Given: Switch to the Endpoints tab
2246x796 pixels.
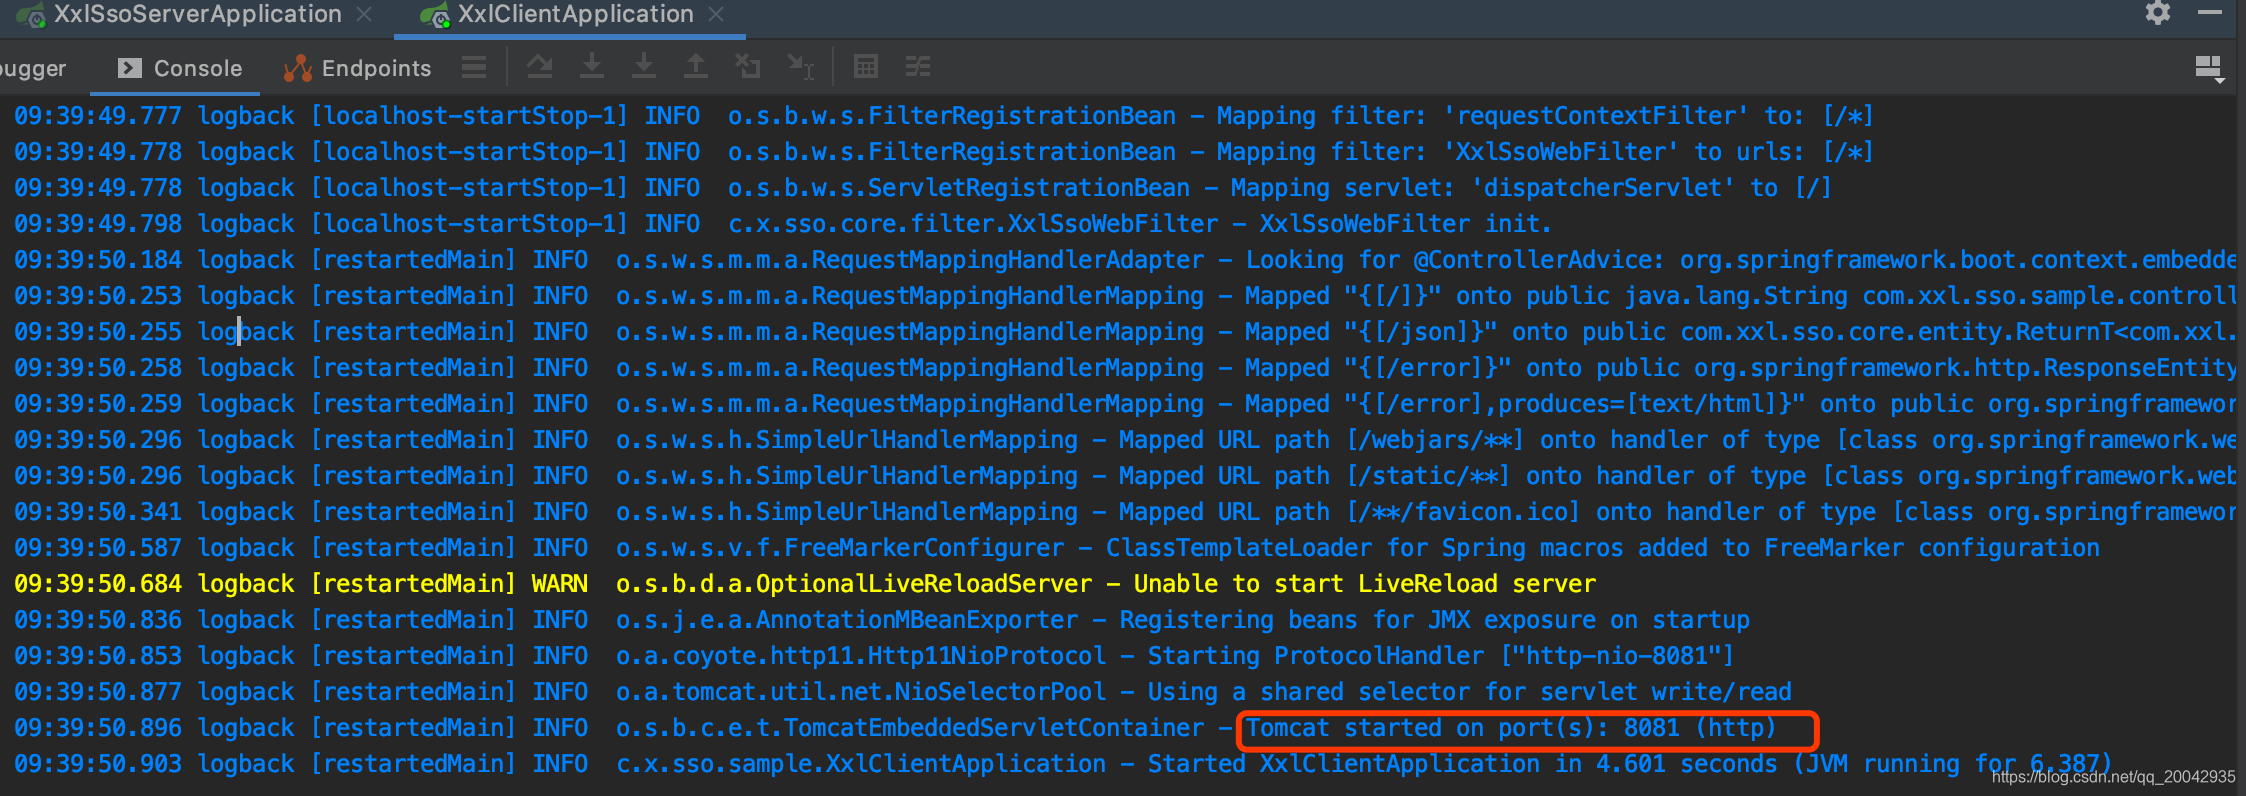Looking at the screenshot, I should (357, 68).
